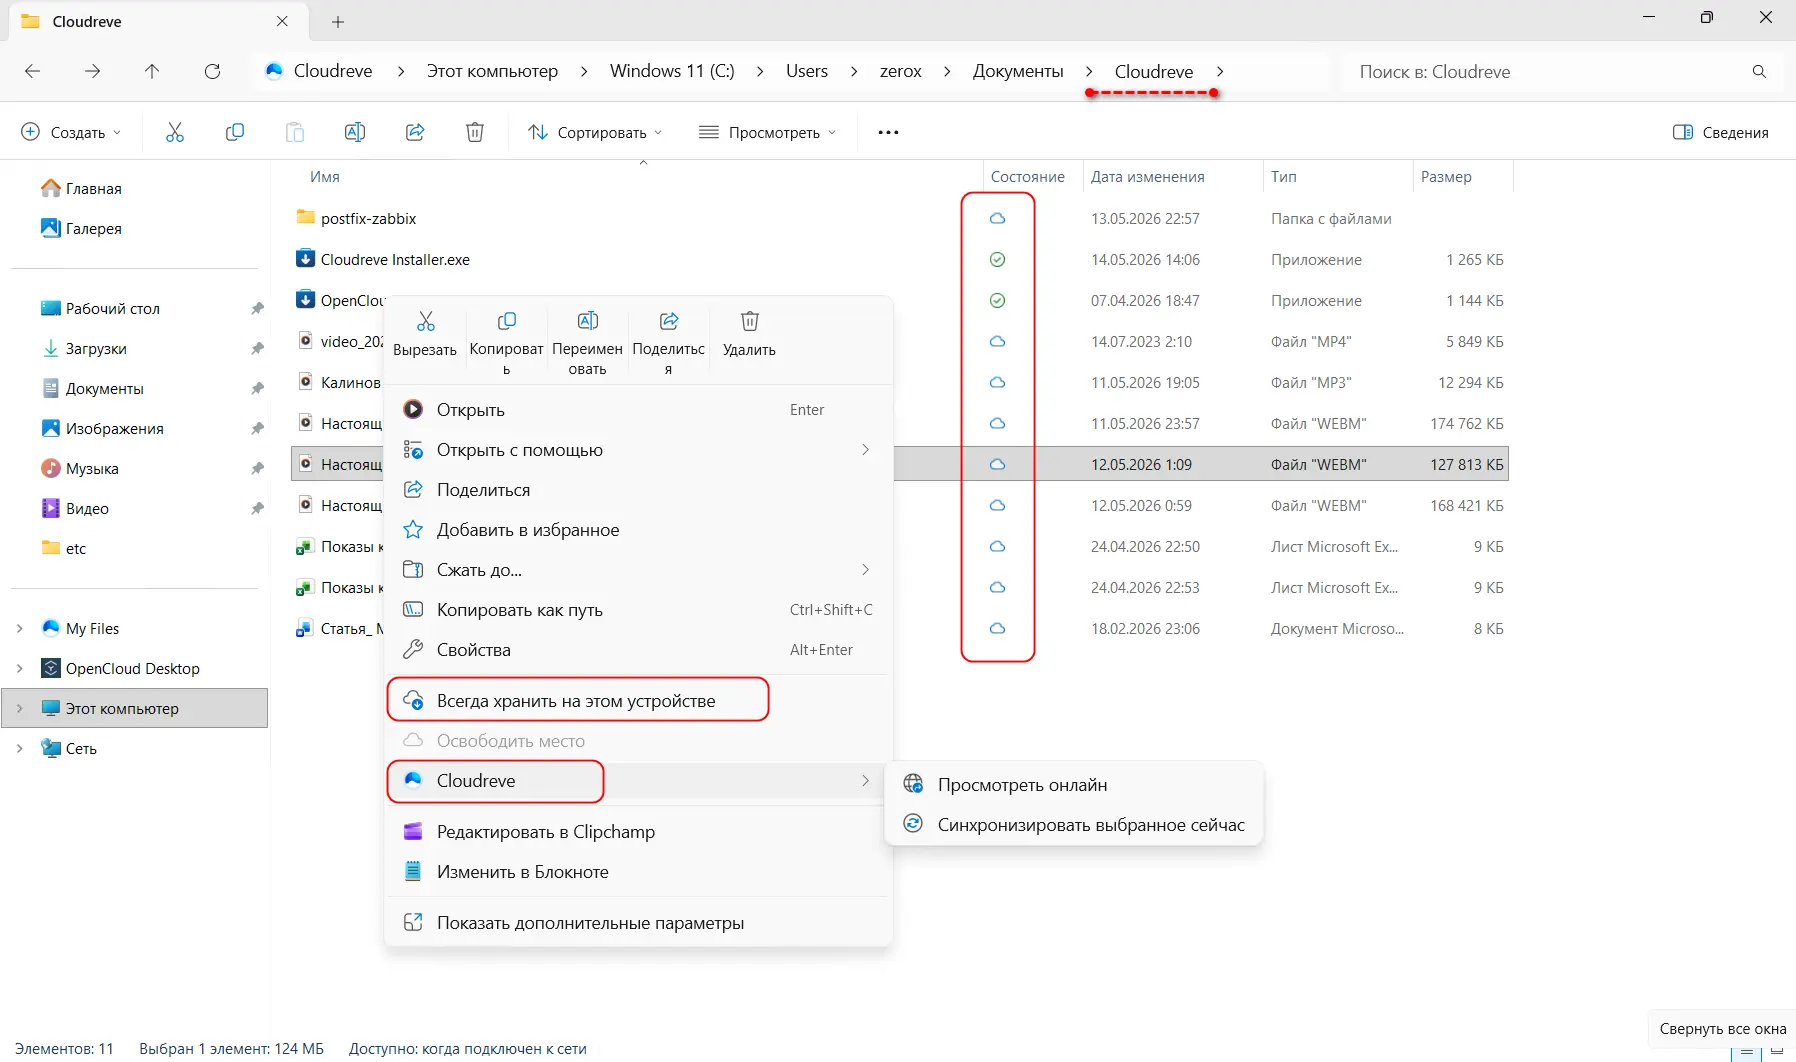1796x1062 pixels.
Task: Click the Cloudreve logo in the address bar
Action: (x=274, y=71)
